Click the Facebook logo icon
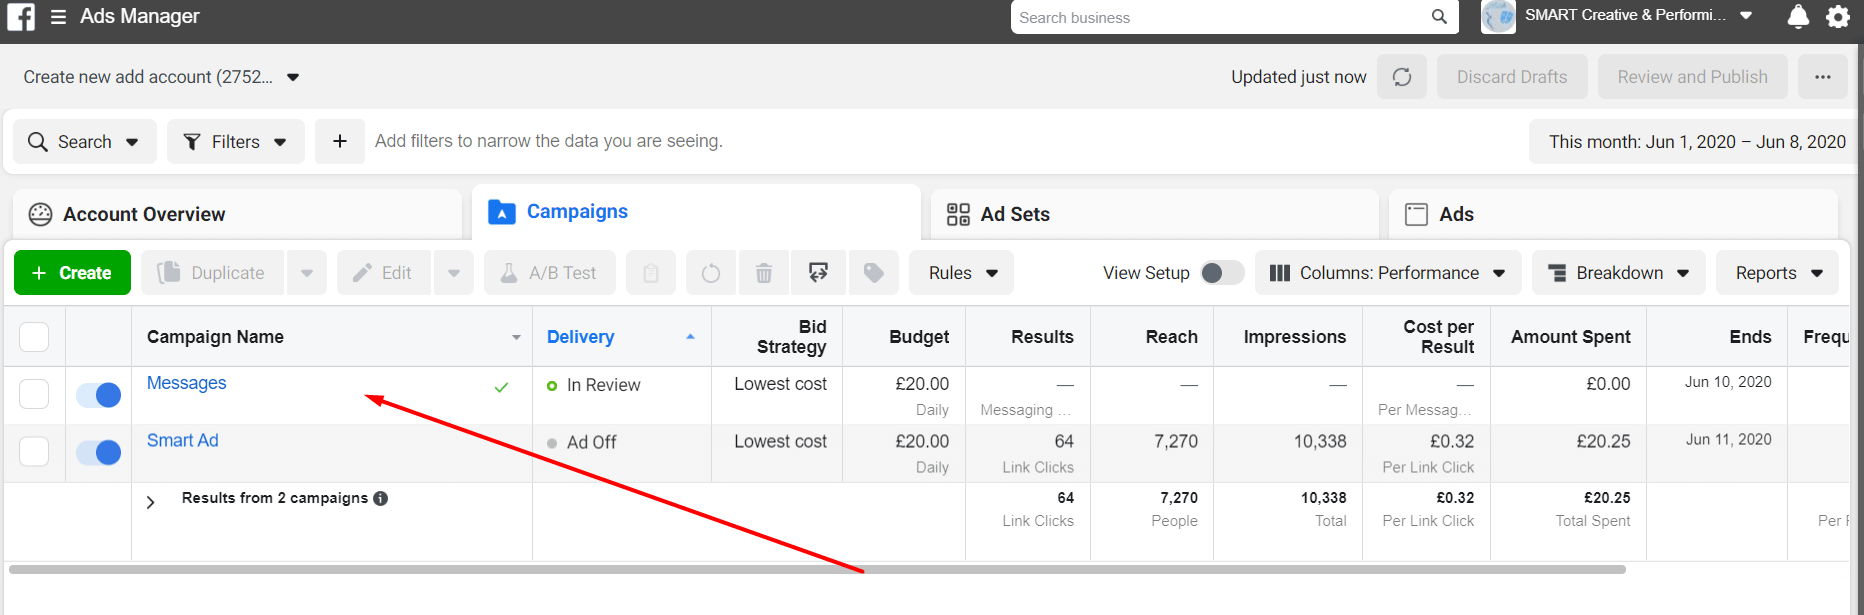Screen dimensions: 1864x615 [21, 17]
